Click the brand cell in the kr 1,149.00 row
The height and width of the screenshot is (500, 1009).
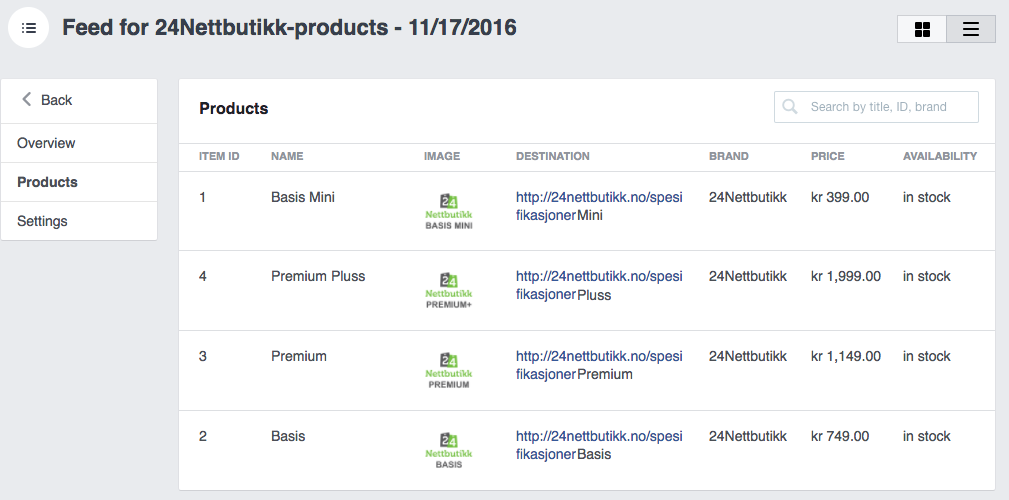coord(748,356)
